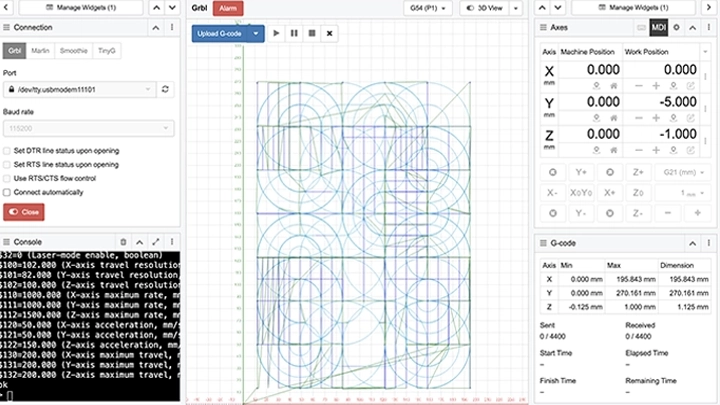This screenshot has width=720, height=405.
Task: Collapse the Connection widget panel
Action: click(x=156, y=28)
